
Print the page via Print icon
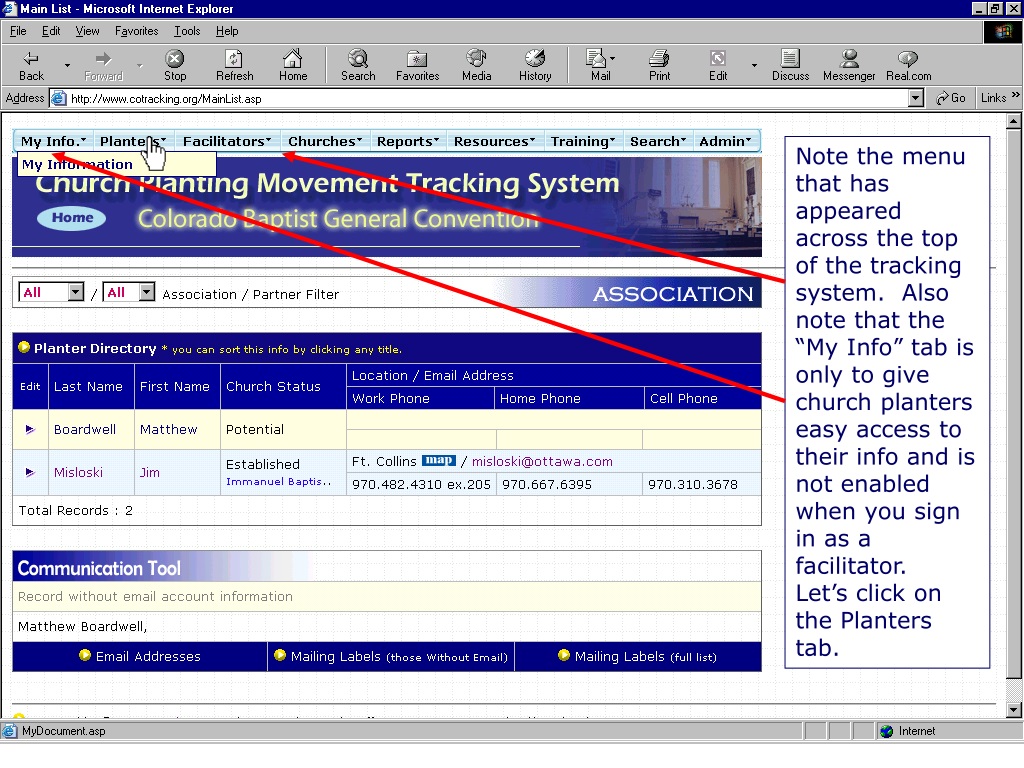tap(659, 65)
